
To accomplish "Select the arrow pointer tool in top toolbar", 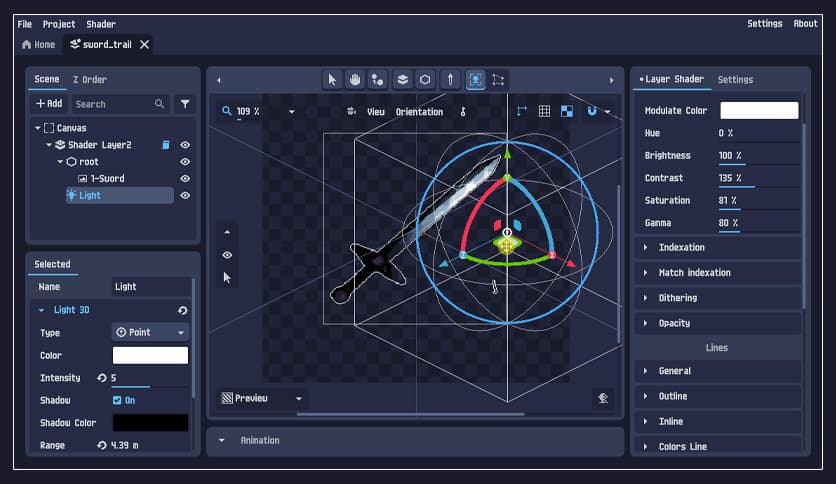I will (x=333, y=79).
